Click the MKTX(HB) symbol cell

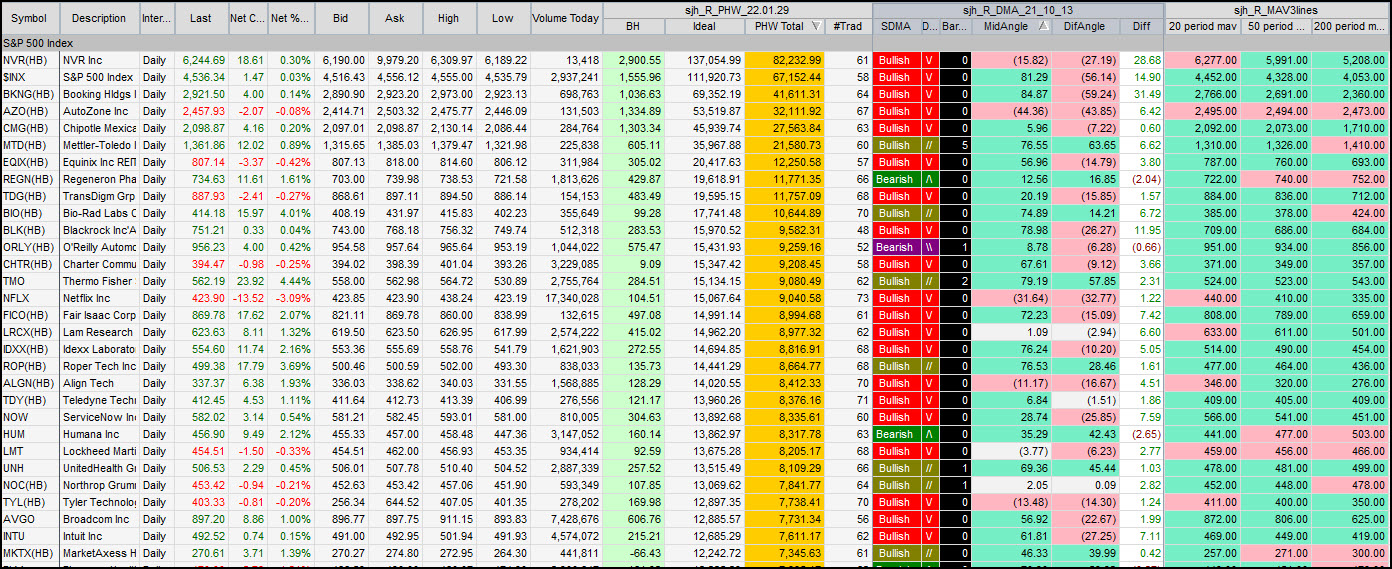point(30,554)
